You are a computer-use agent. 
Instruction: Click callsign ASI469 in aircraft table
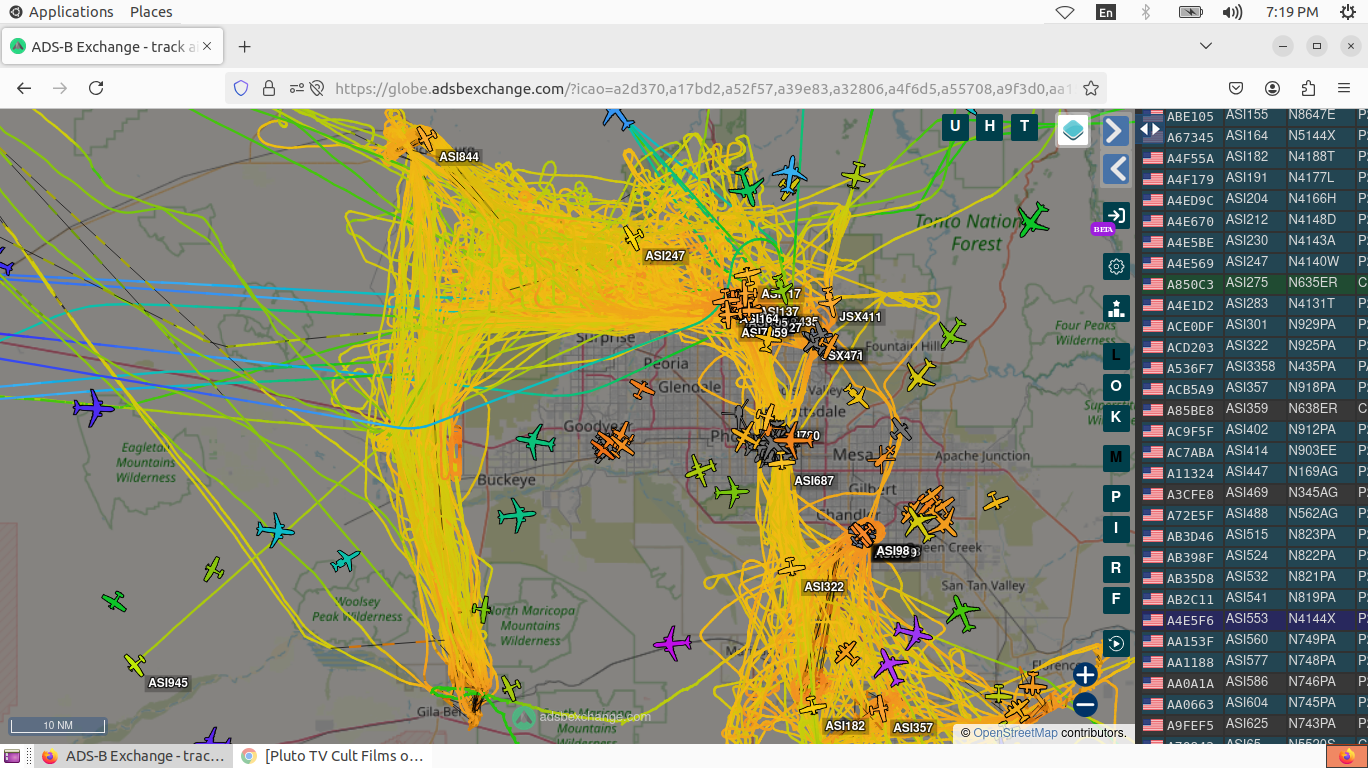click(x=1247, y=494)
